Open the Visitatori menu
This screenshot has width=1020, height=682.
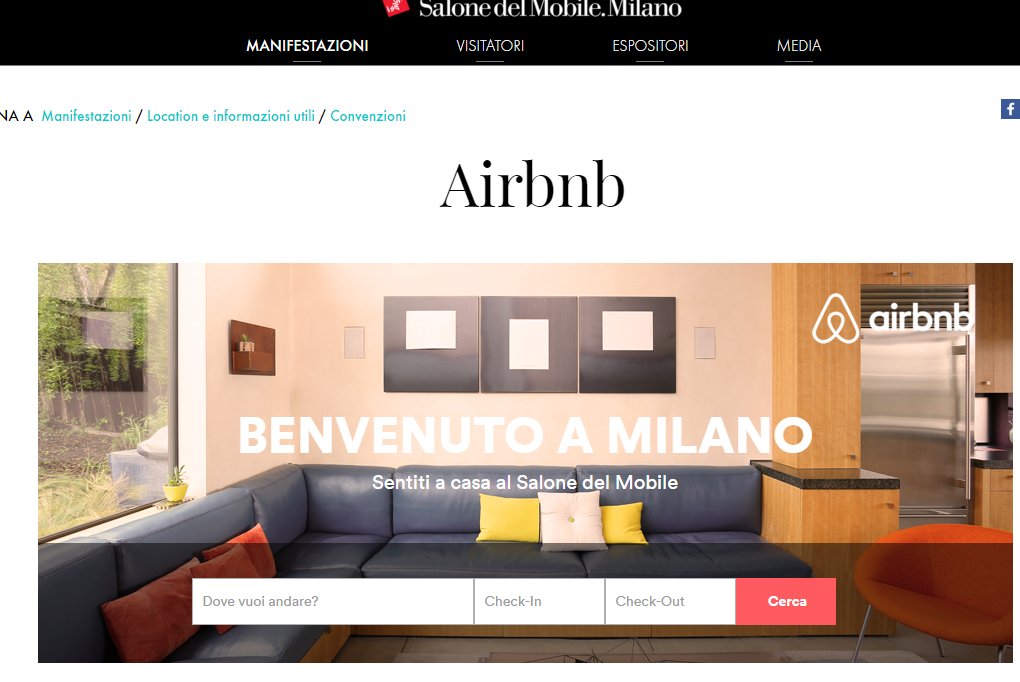pos(490,46)
